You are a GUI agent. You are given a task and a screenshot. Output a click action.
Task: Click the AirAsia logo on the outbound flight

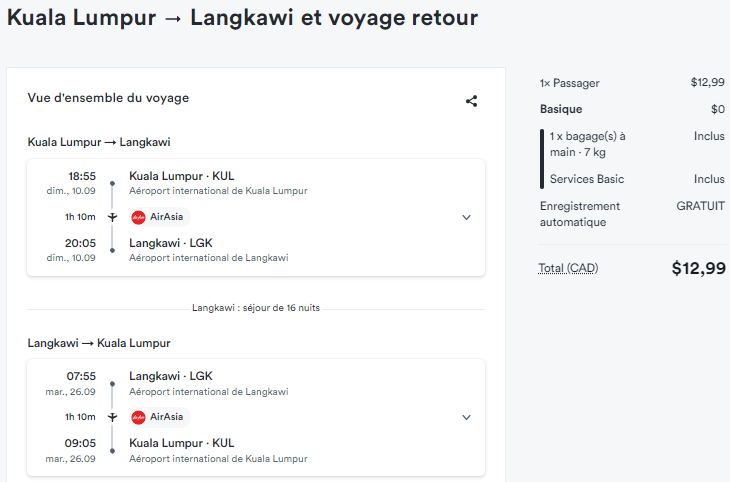click(138, 217)
